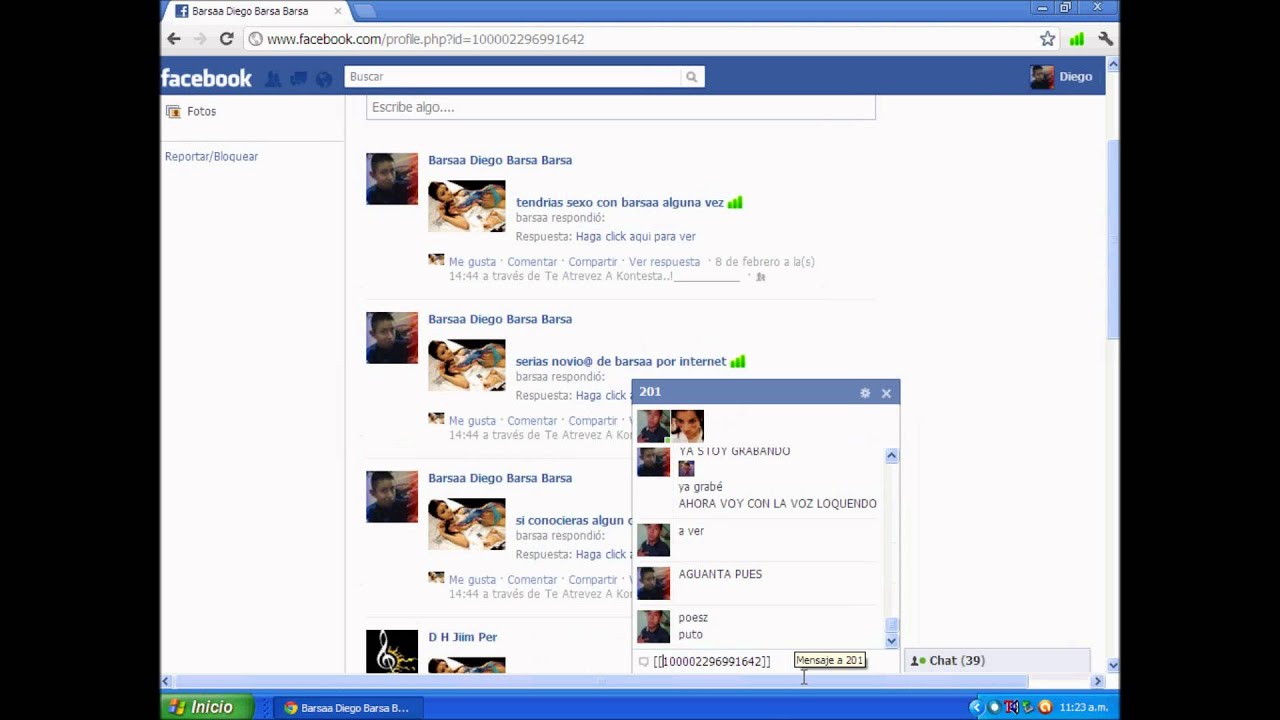The width and height of the screenshot is (1280, 720).
Task: Click Me gusta on the first post
Action: pos(472,262)
